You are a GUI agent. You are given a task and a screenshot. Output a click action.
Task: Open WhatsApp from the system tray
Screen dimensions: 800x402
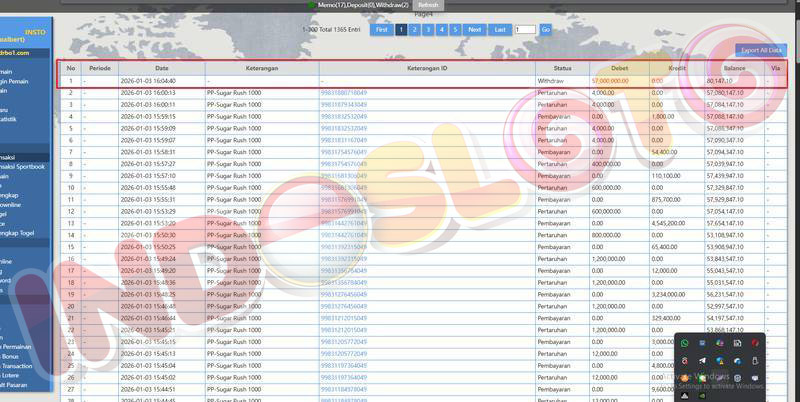point(684,344)
